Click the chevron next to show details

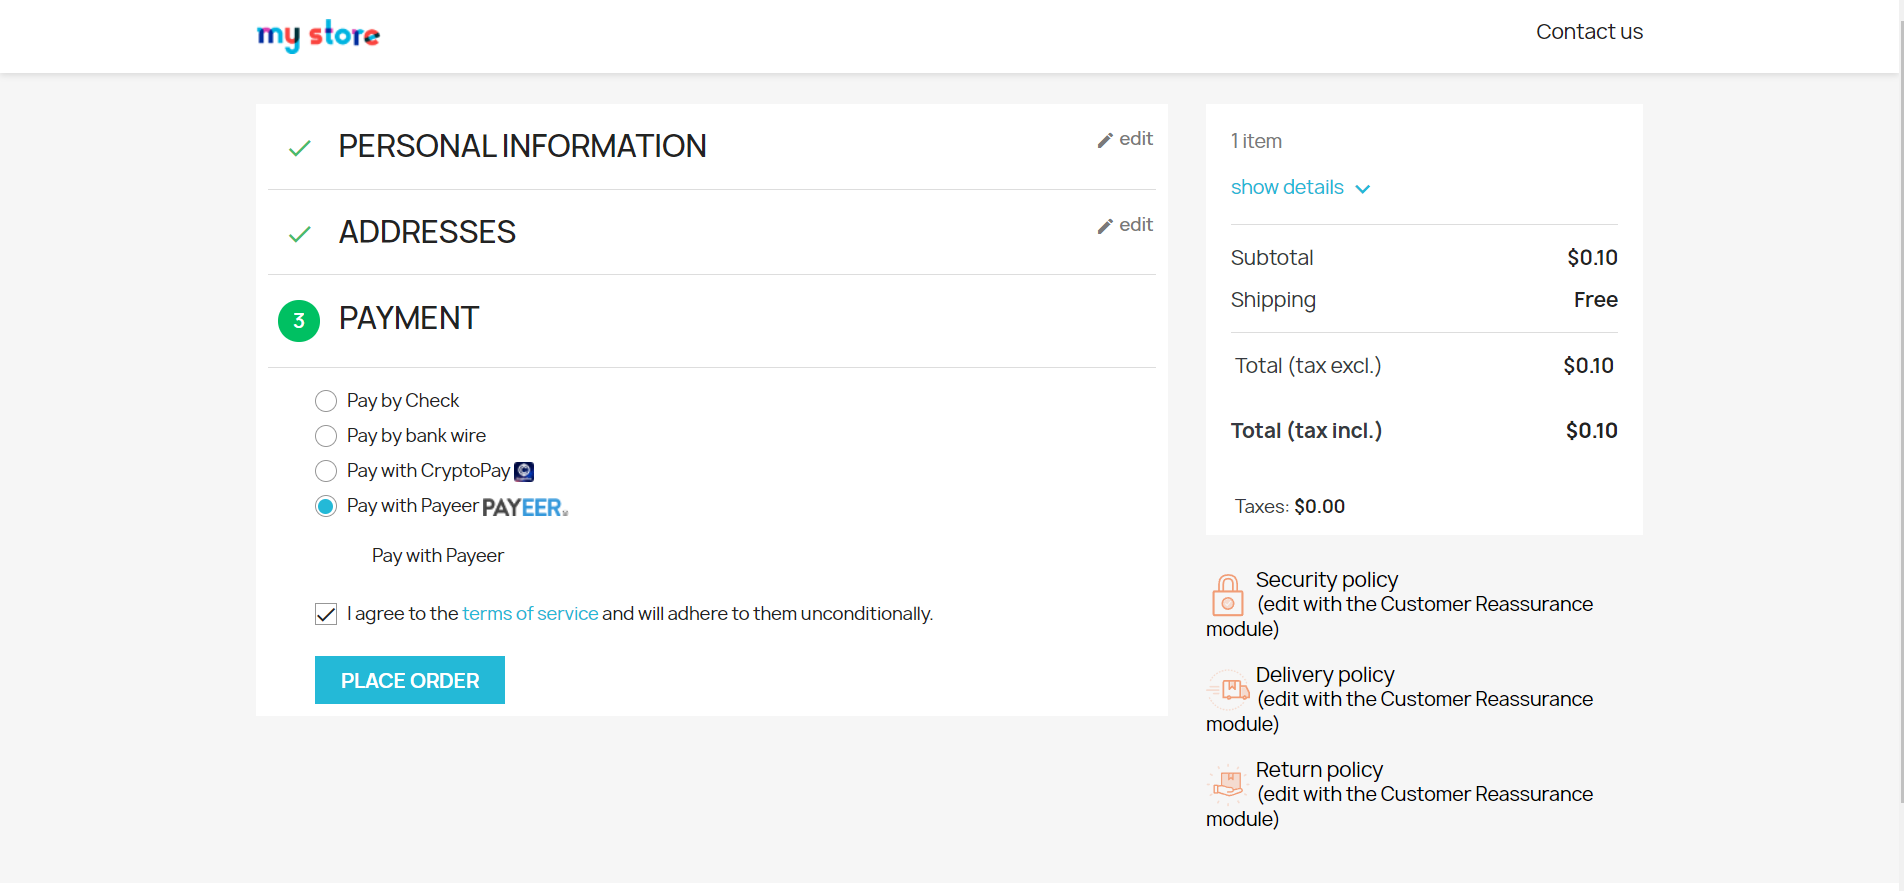1362,189
